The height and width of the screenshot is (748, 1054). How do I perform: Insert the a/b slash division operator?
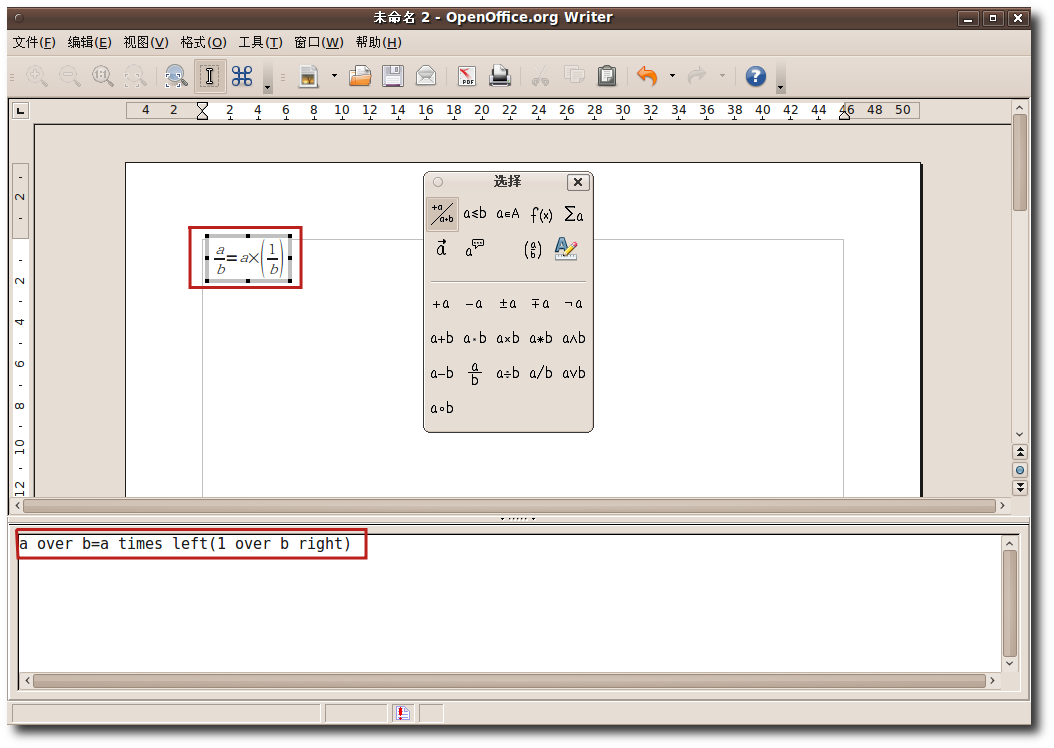pos(540,373)
